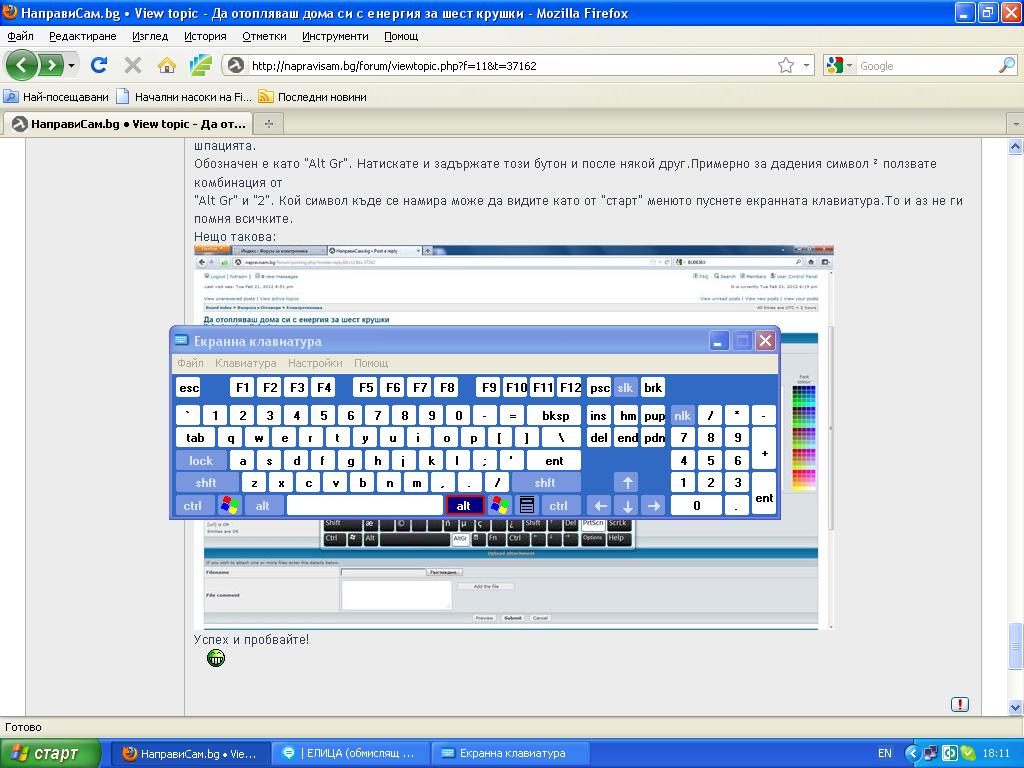1024x768 pixels.
Task: Click the forum post screenshot image
Action: coord(514,438)
